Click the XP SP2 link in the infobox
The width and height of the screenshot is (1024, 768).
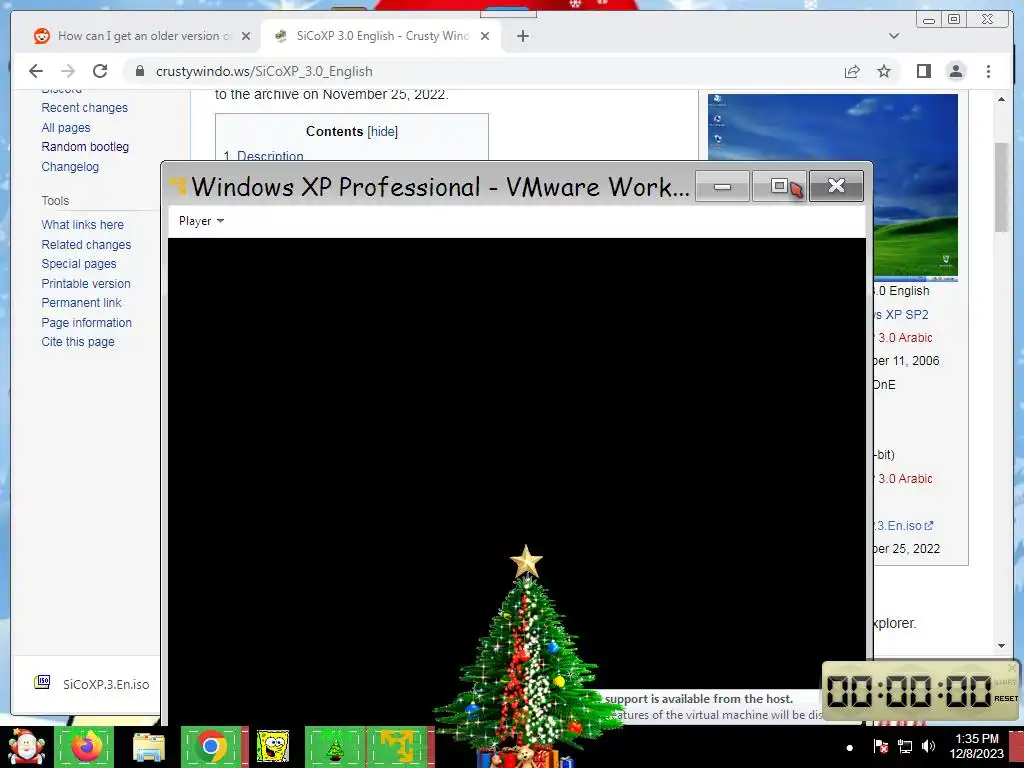901,314
